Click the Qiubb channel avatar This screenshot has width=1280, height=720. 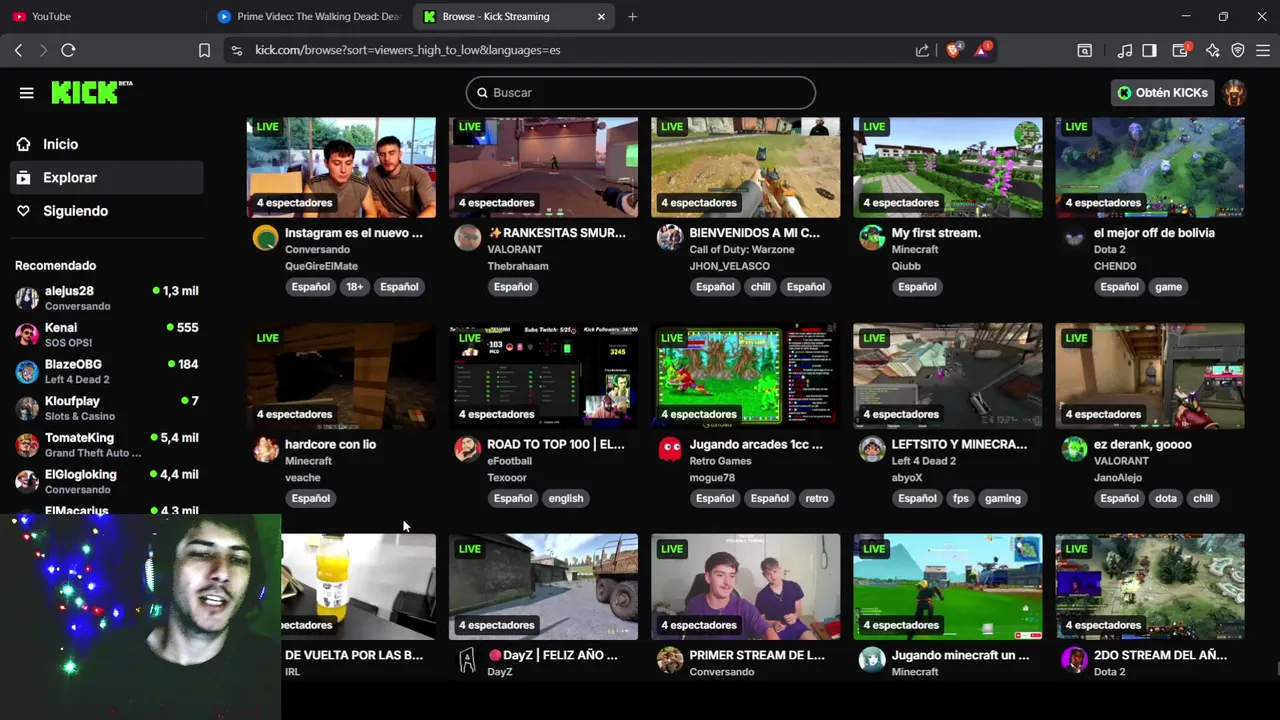tap(872, 238)
